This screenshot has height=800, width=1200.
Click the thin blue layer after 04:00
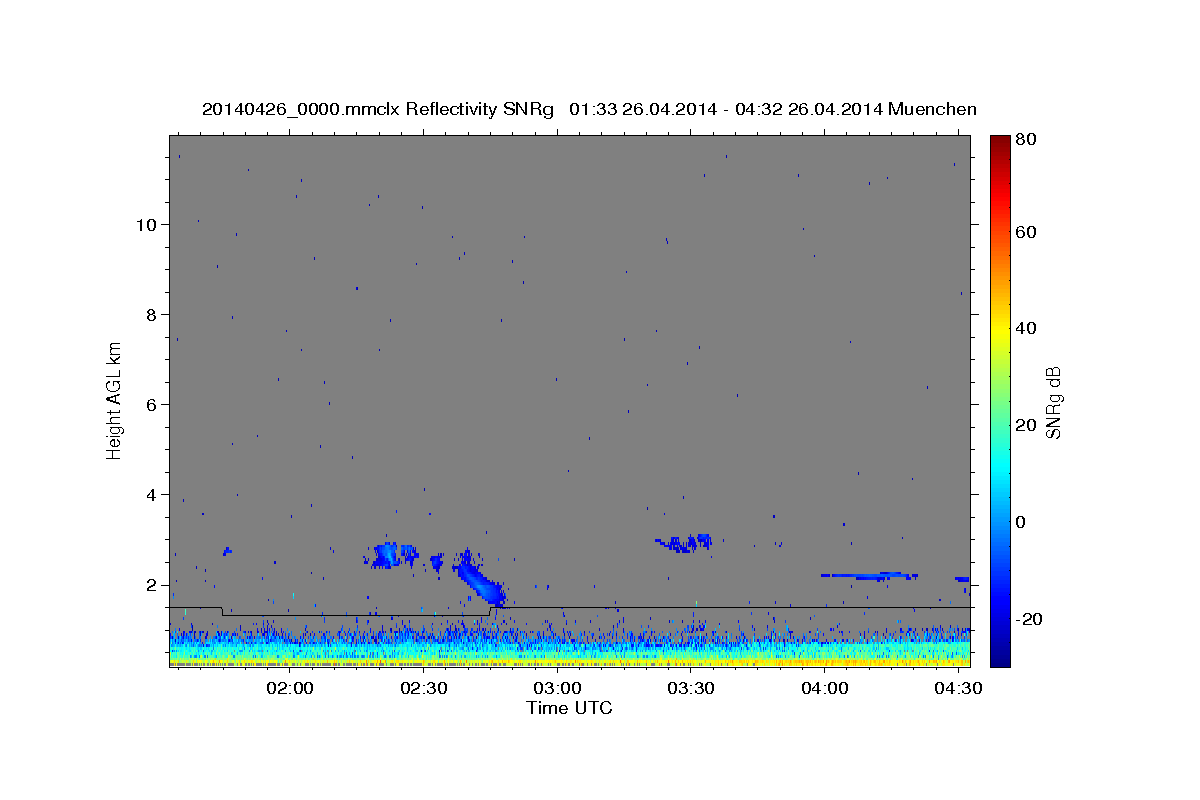point(868,576)
